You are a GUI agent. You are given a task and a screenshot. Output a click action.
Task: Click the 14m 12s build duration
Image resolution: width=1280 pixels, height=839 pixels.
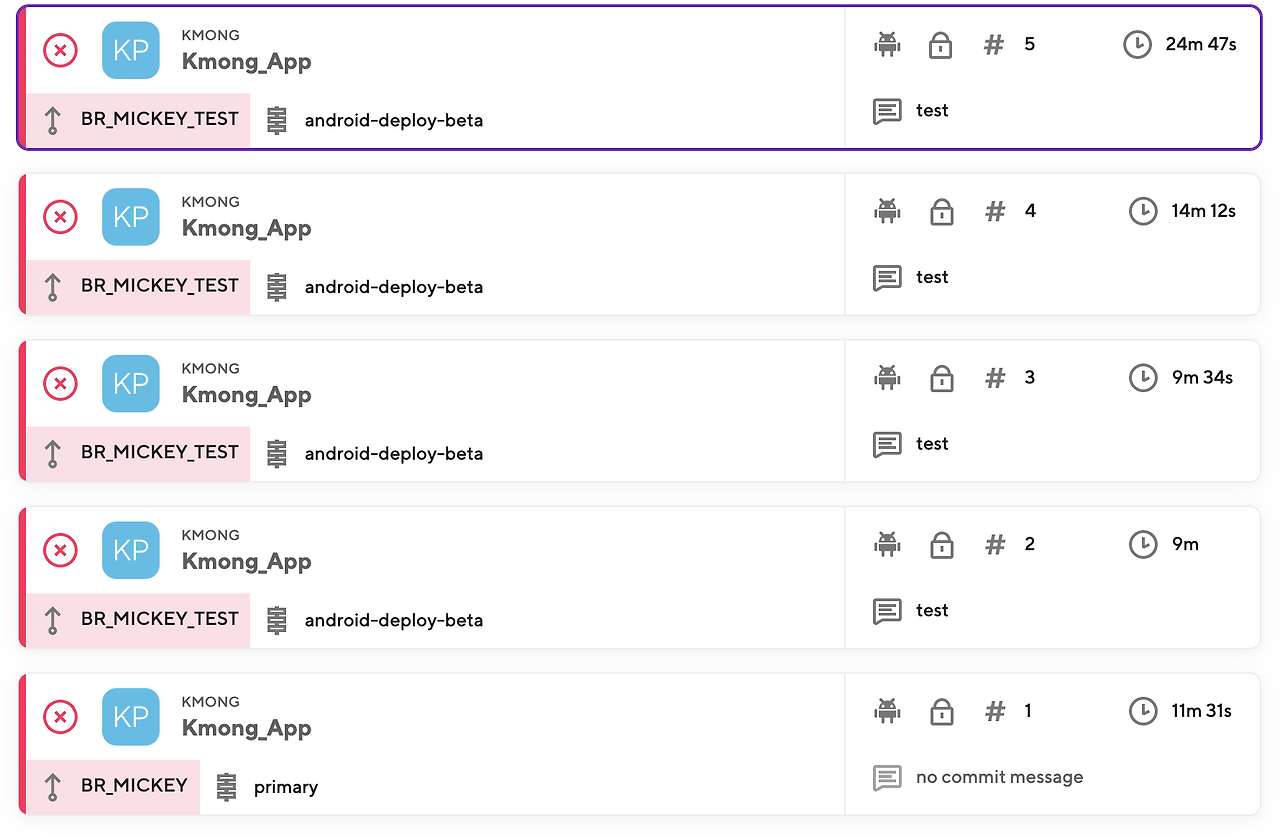pos(1204,211)
